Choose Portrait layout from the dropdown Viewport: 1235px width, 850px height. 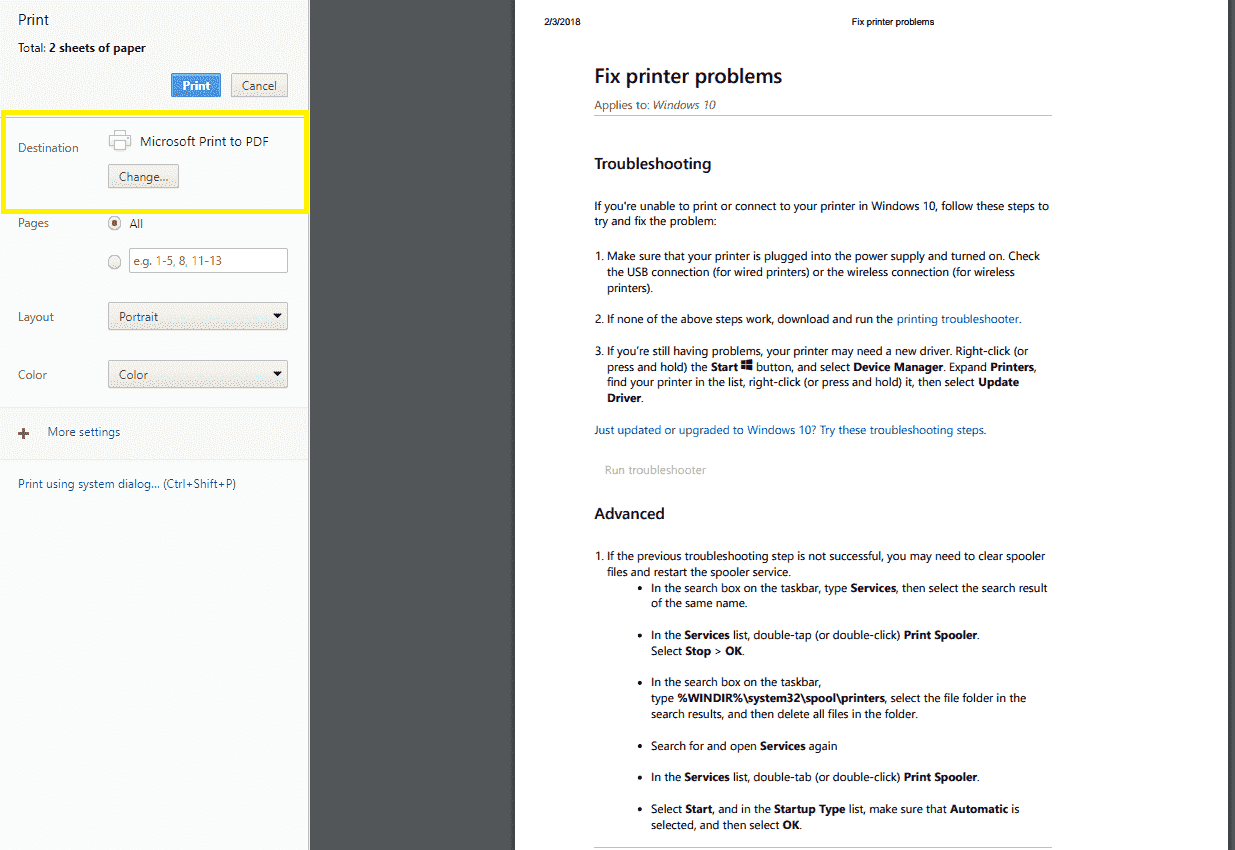pyautogui.click(x=197, y=316)
